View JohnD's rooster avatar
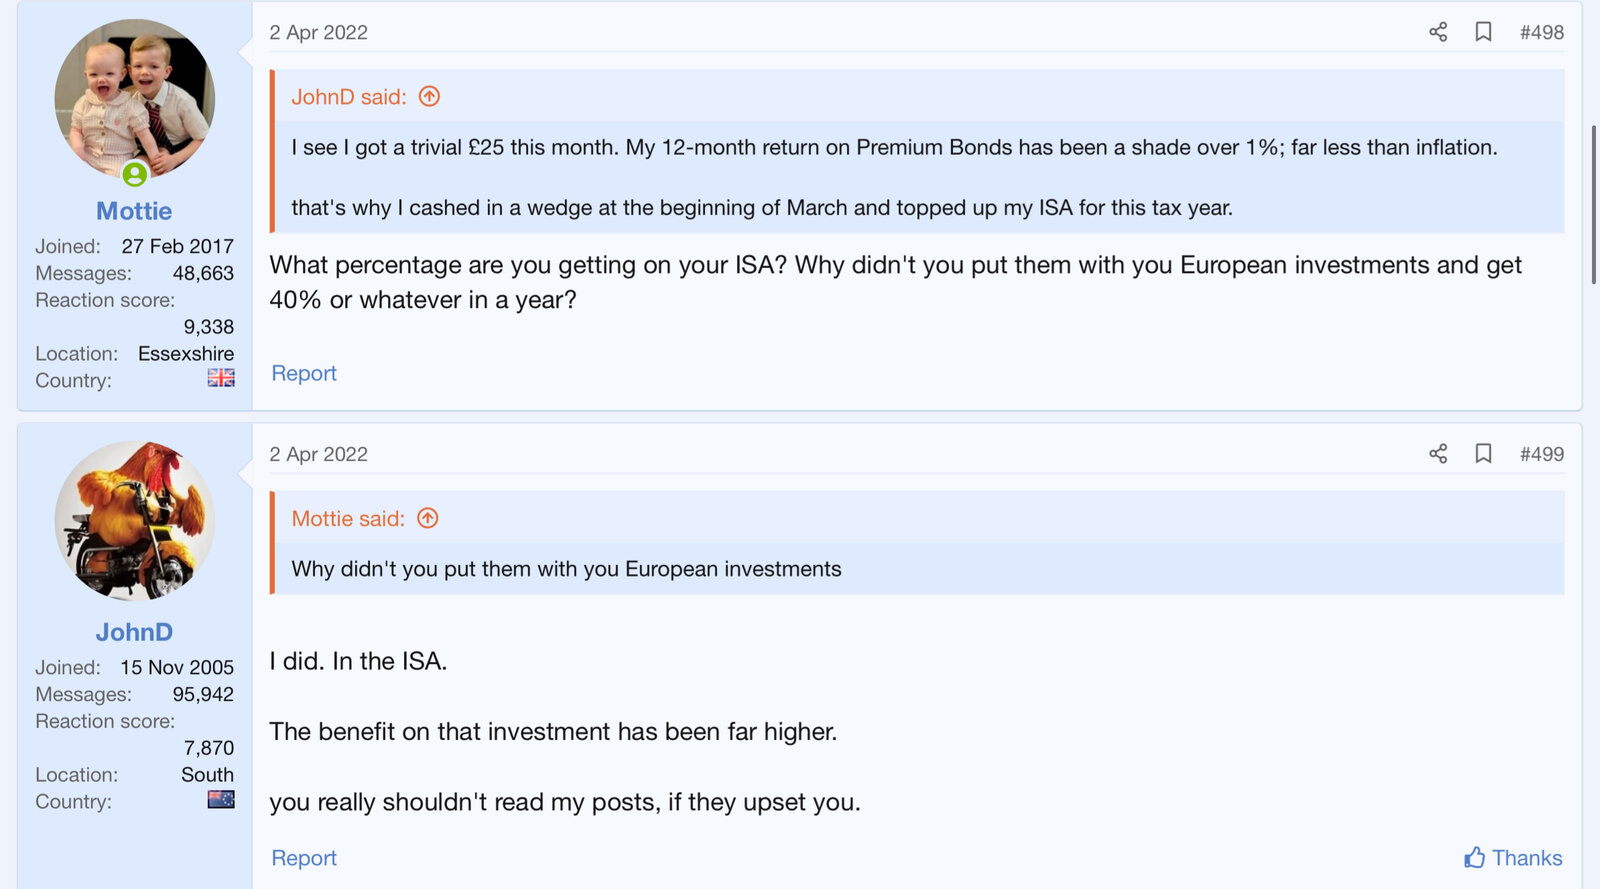 pos(134,520)
